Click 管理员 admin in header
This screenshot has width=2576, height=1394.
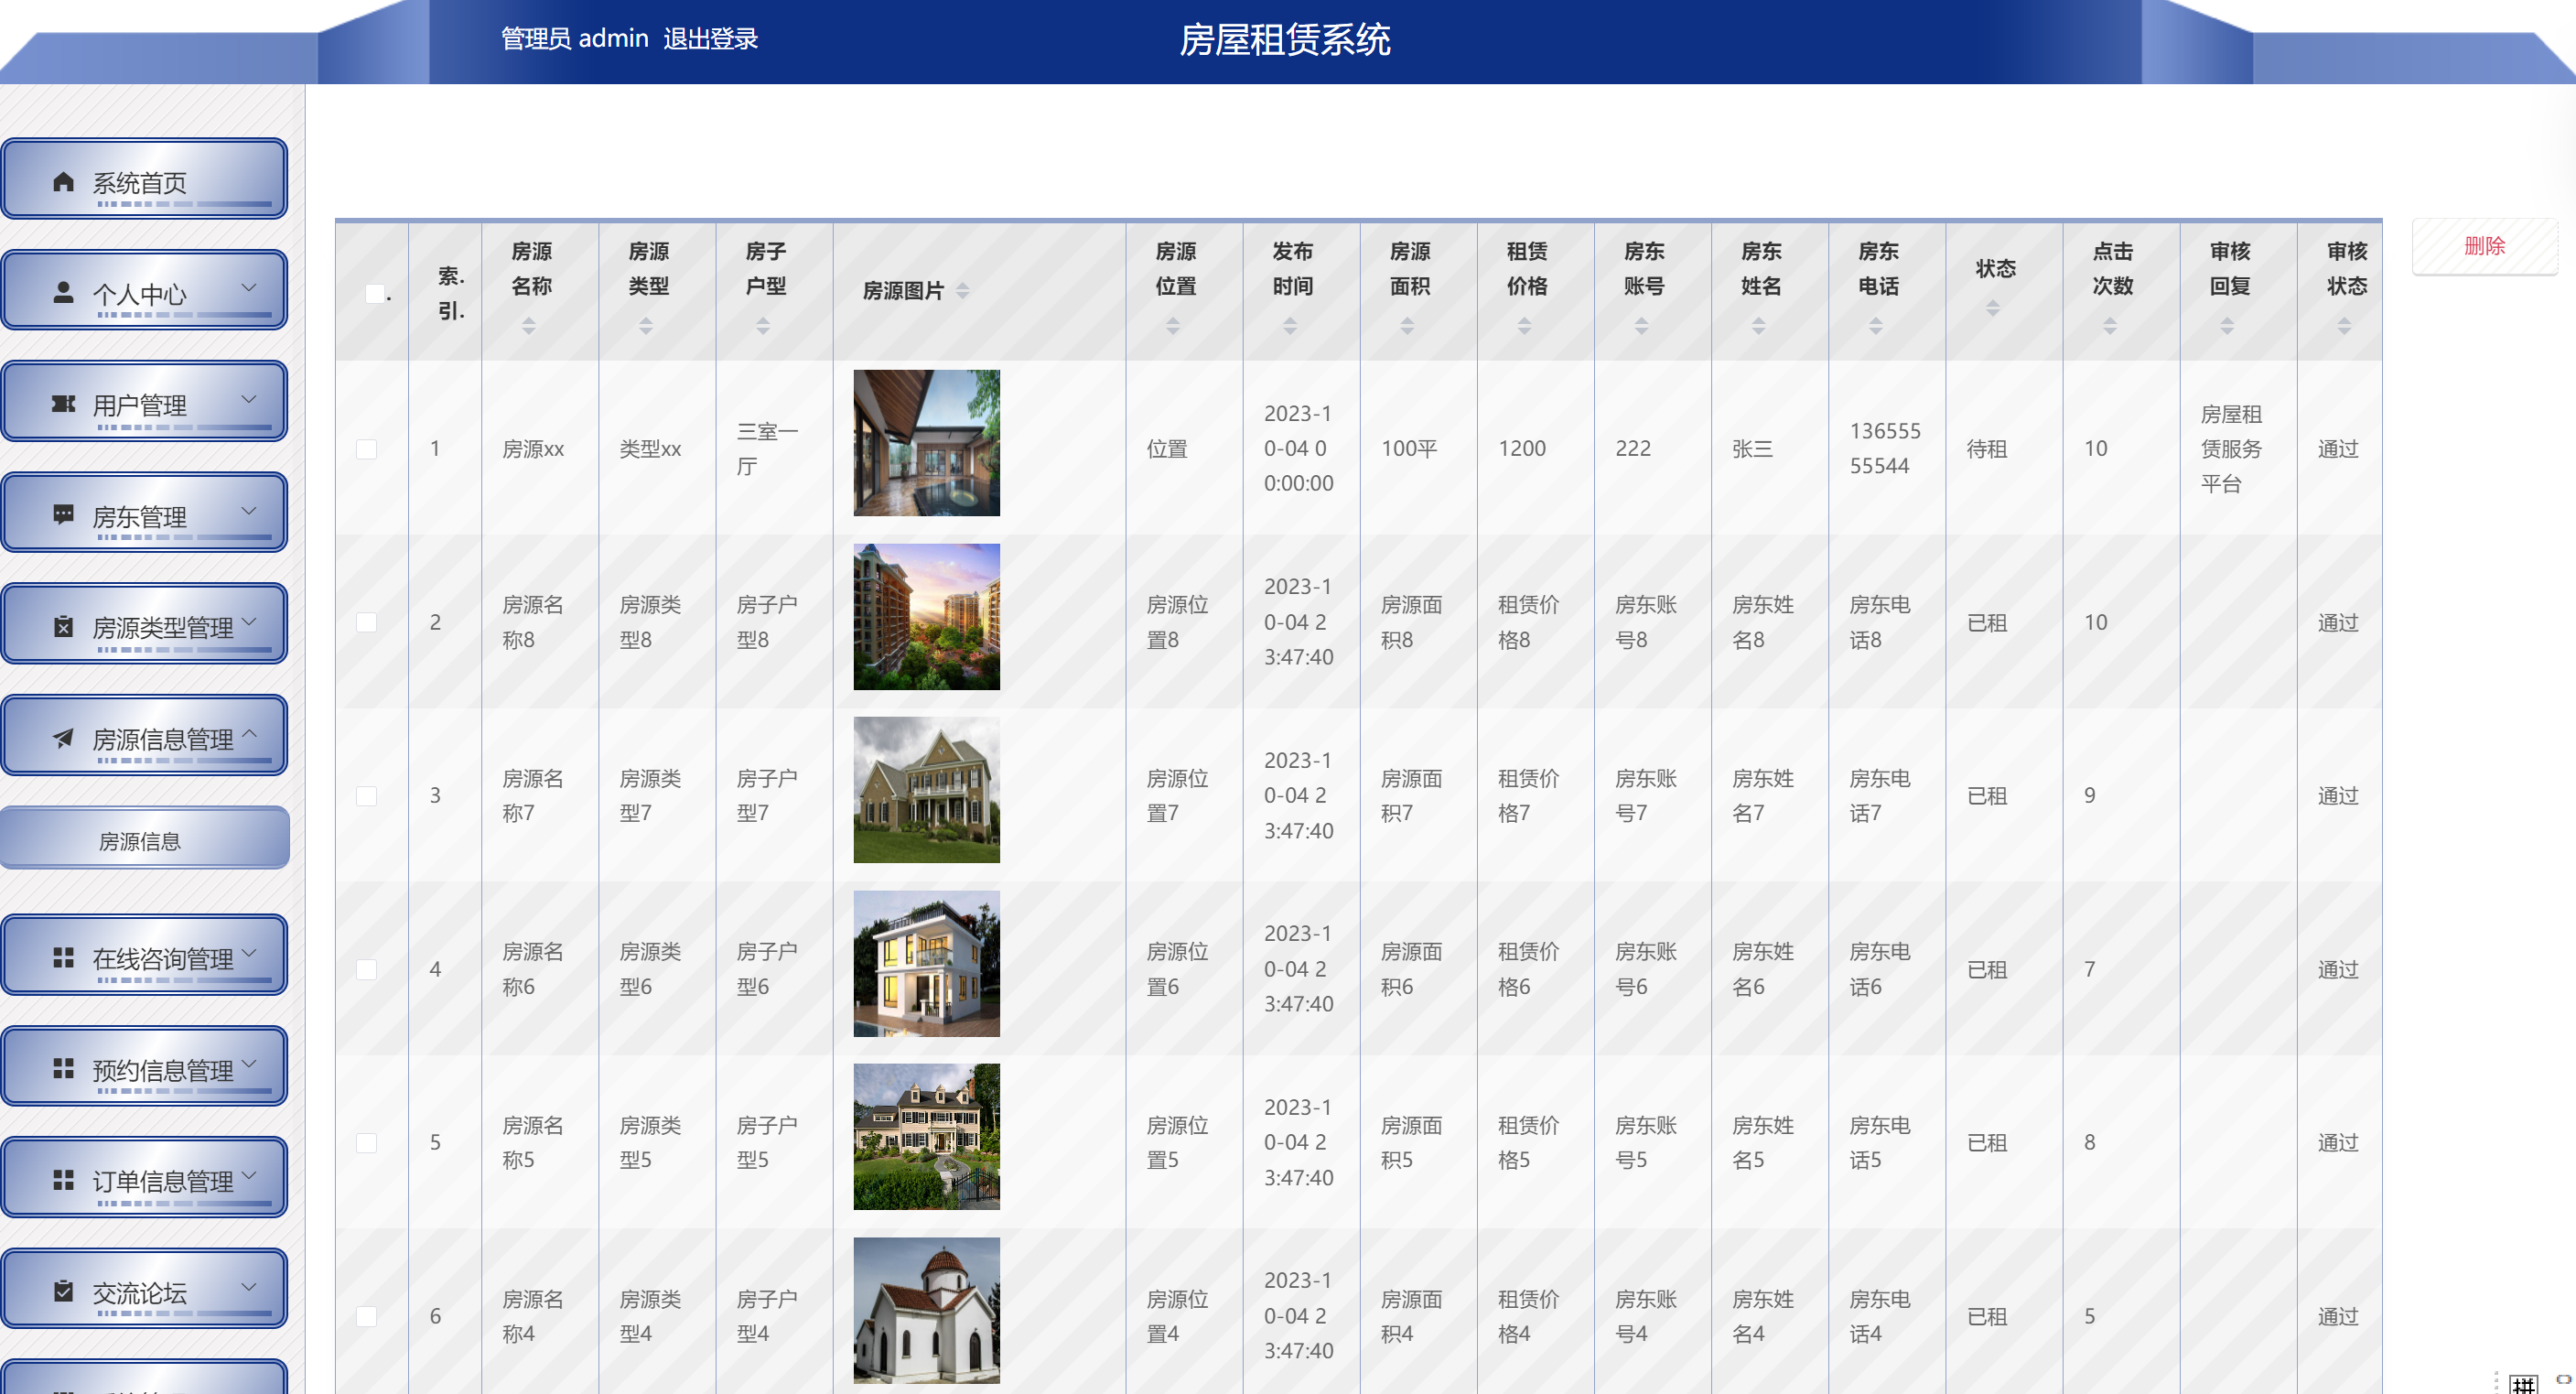click(574, 39)
